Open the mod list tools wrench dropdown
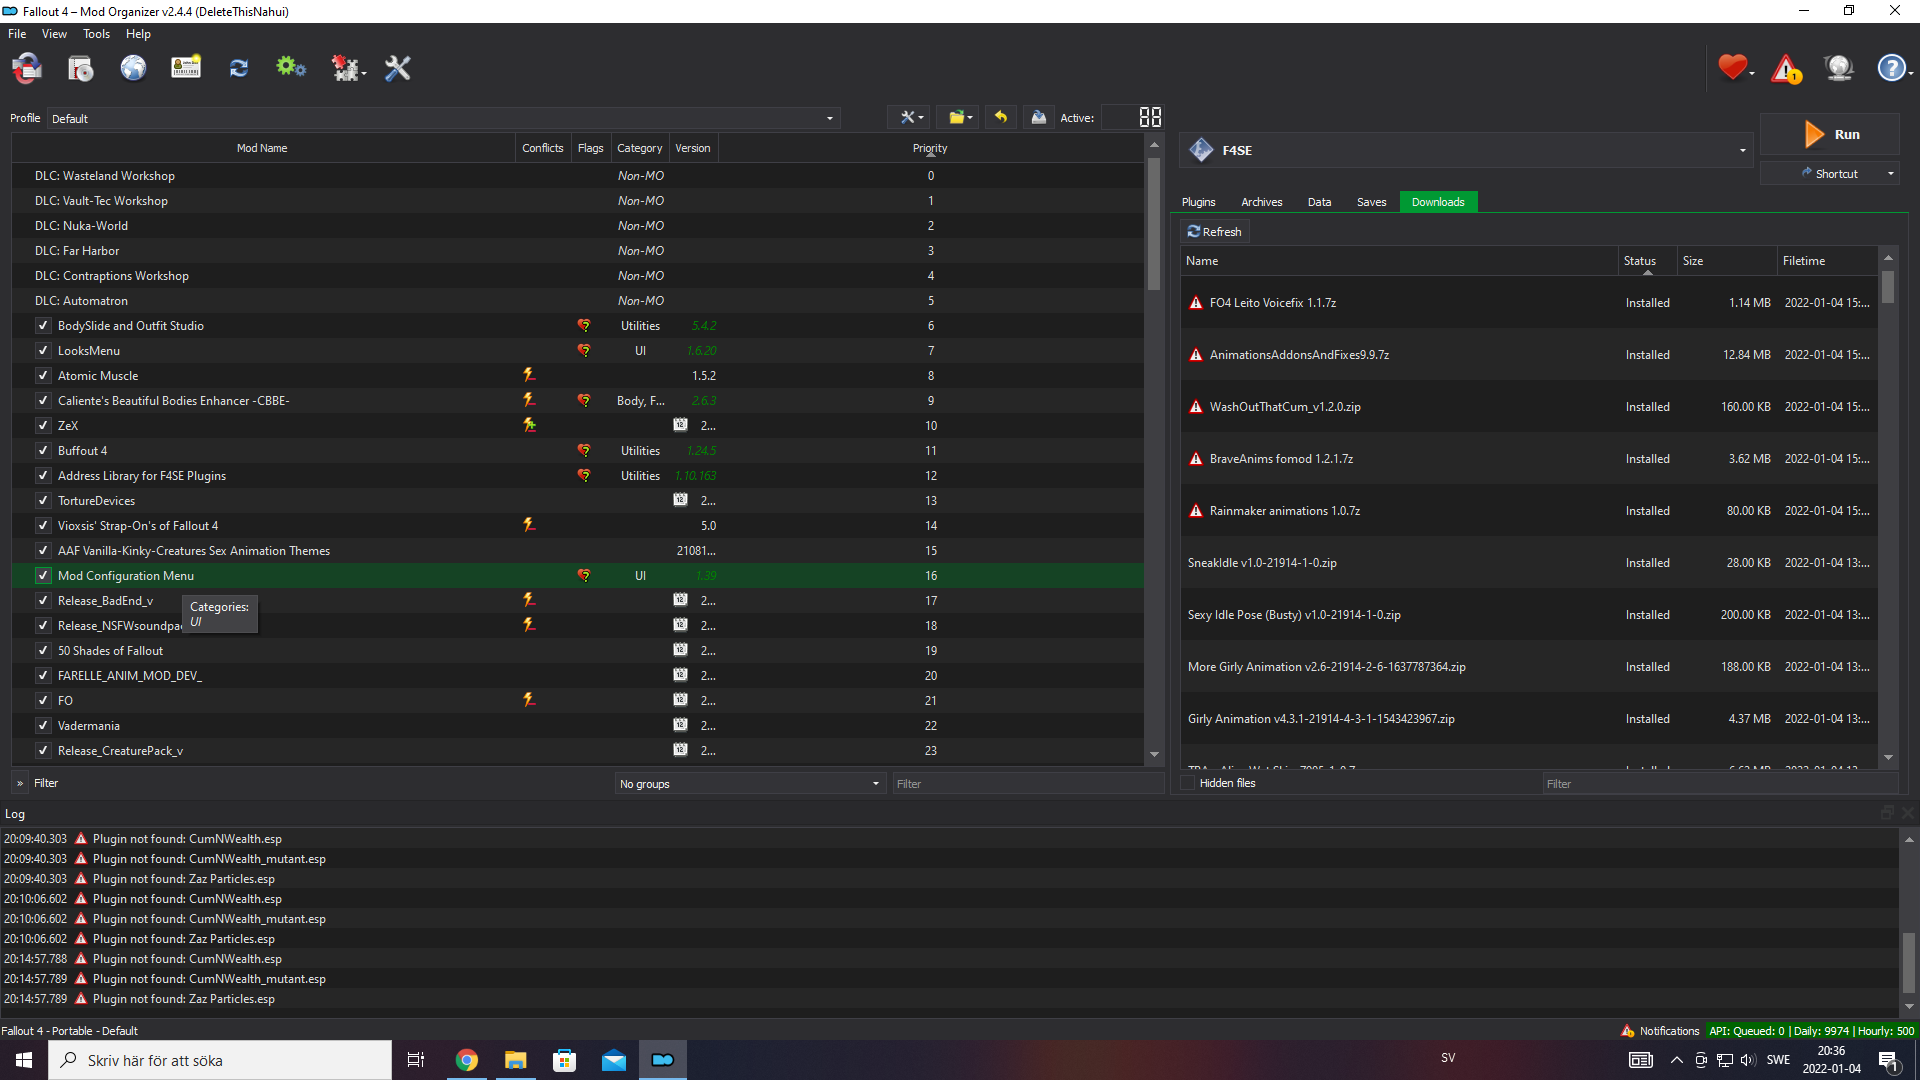This screenshot has width=1920, height=1080. click(910, 117)
